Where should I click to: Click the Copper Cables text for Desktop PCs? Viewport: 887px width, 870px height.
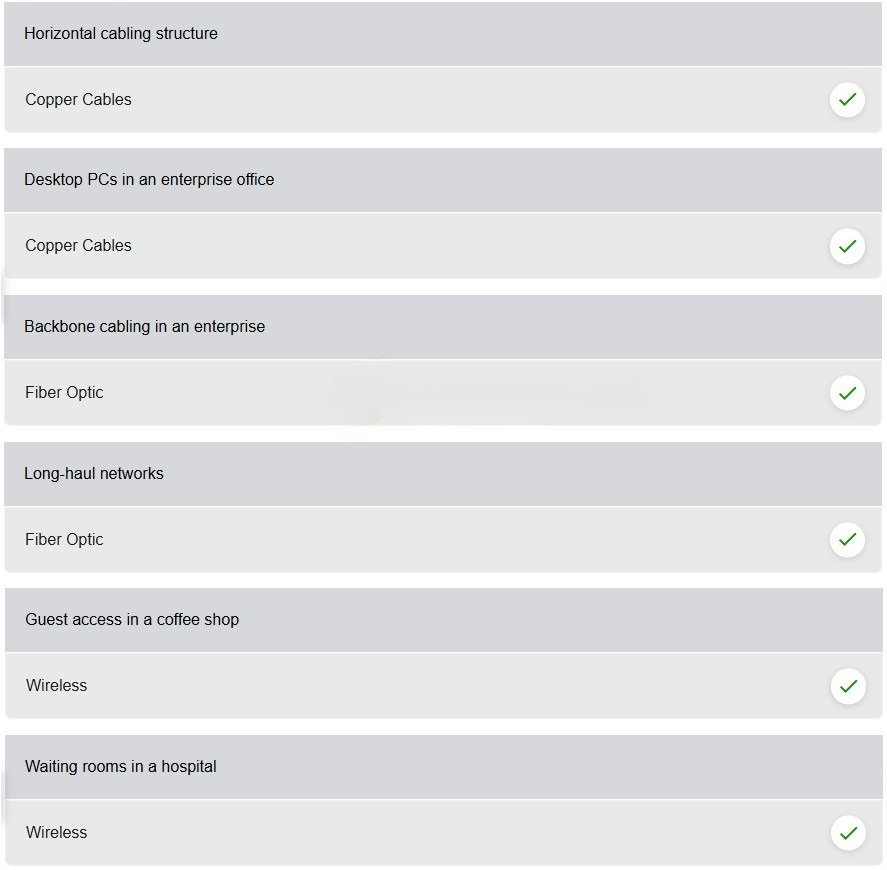coord(78,246)
